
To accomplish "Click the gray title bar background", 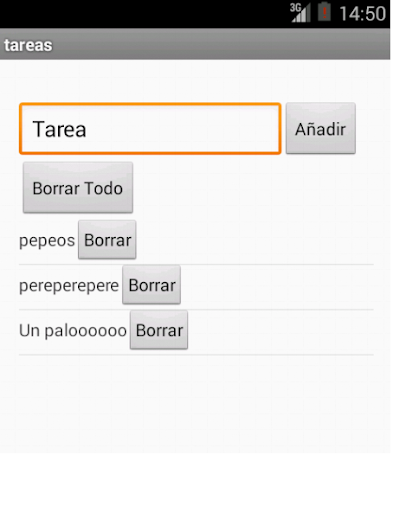I will pos(220,44).
